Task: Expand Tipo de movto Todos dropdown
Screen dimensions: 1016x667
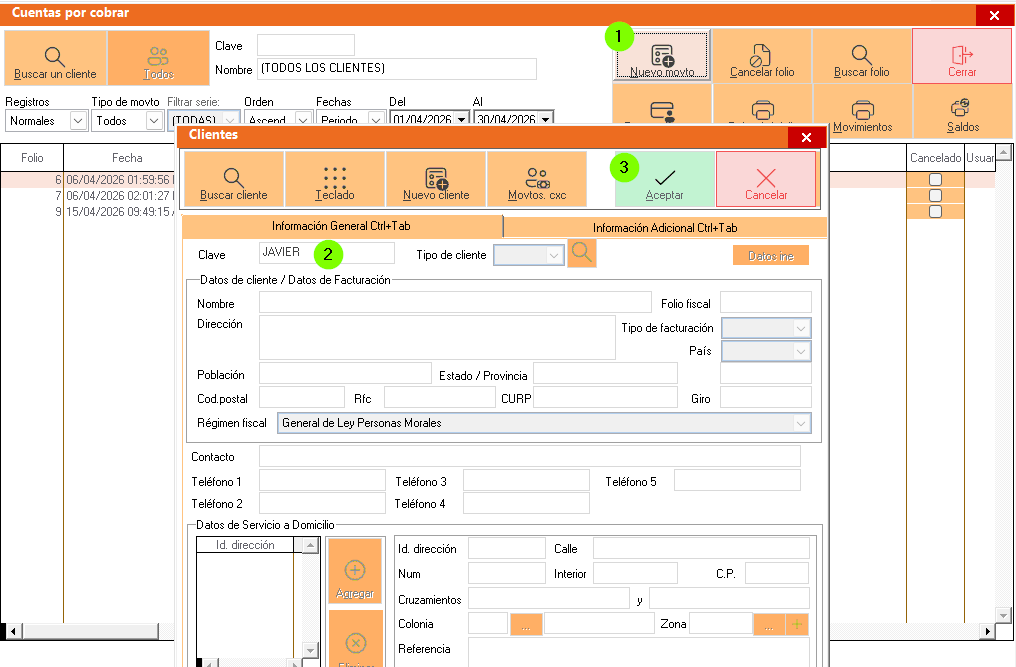Action: pyautogui.click(x=154, y=121)
